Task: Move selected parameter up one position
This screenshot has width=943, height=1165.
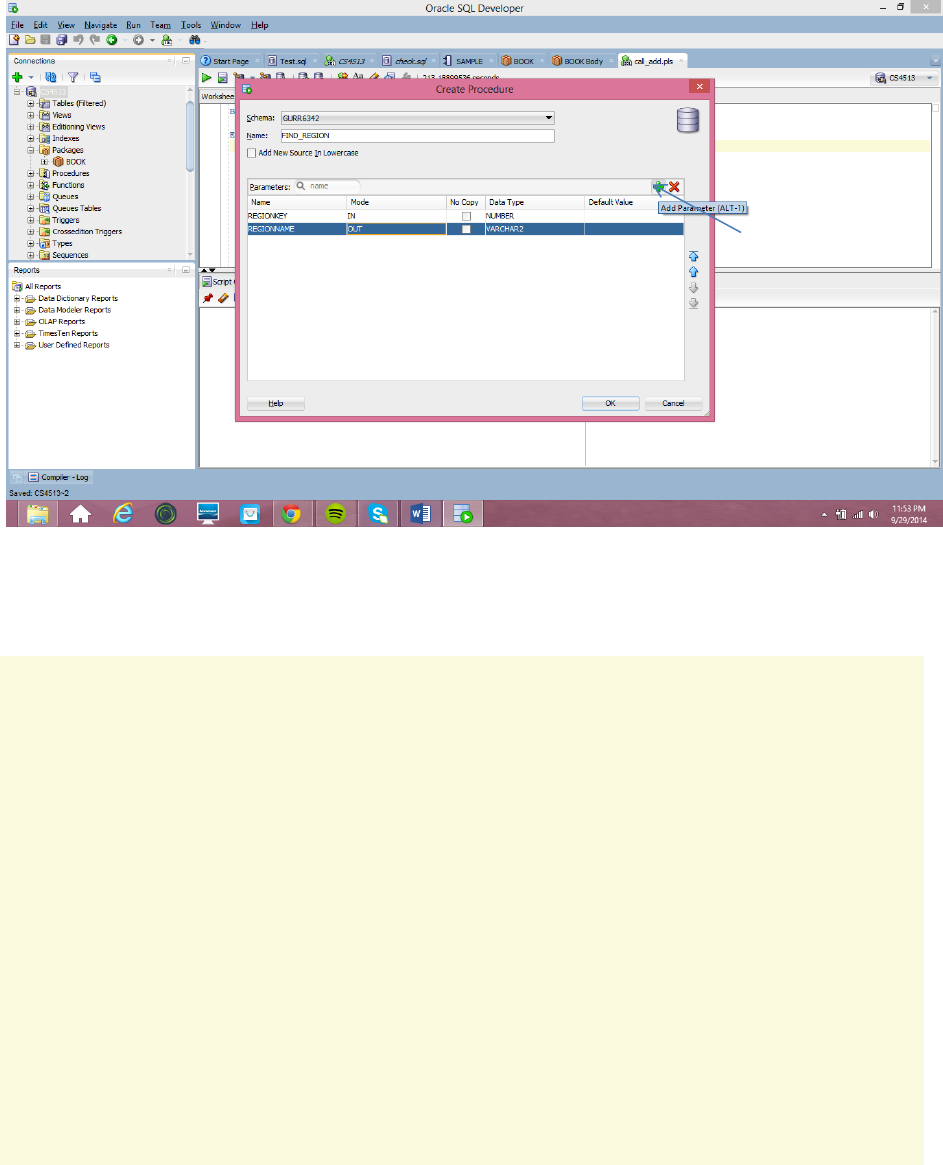Action: click(693, 272)
